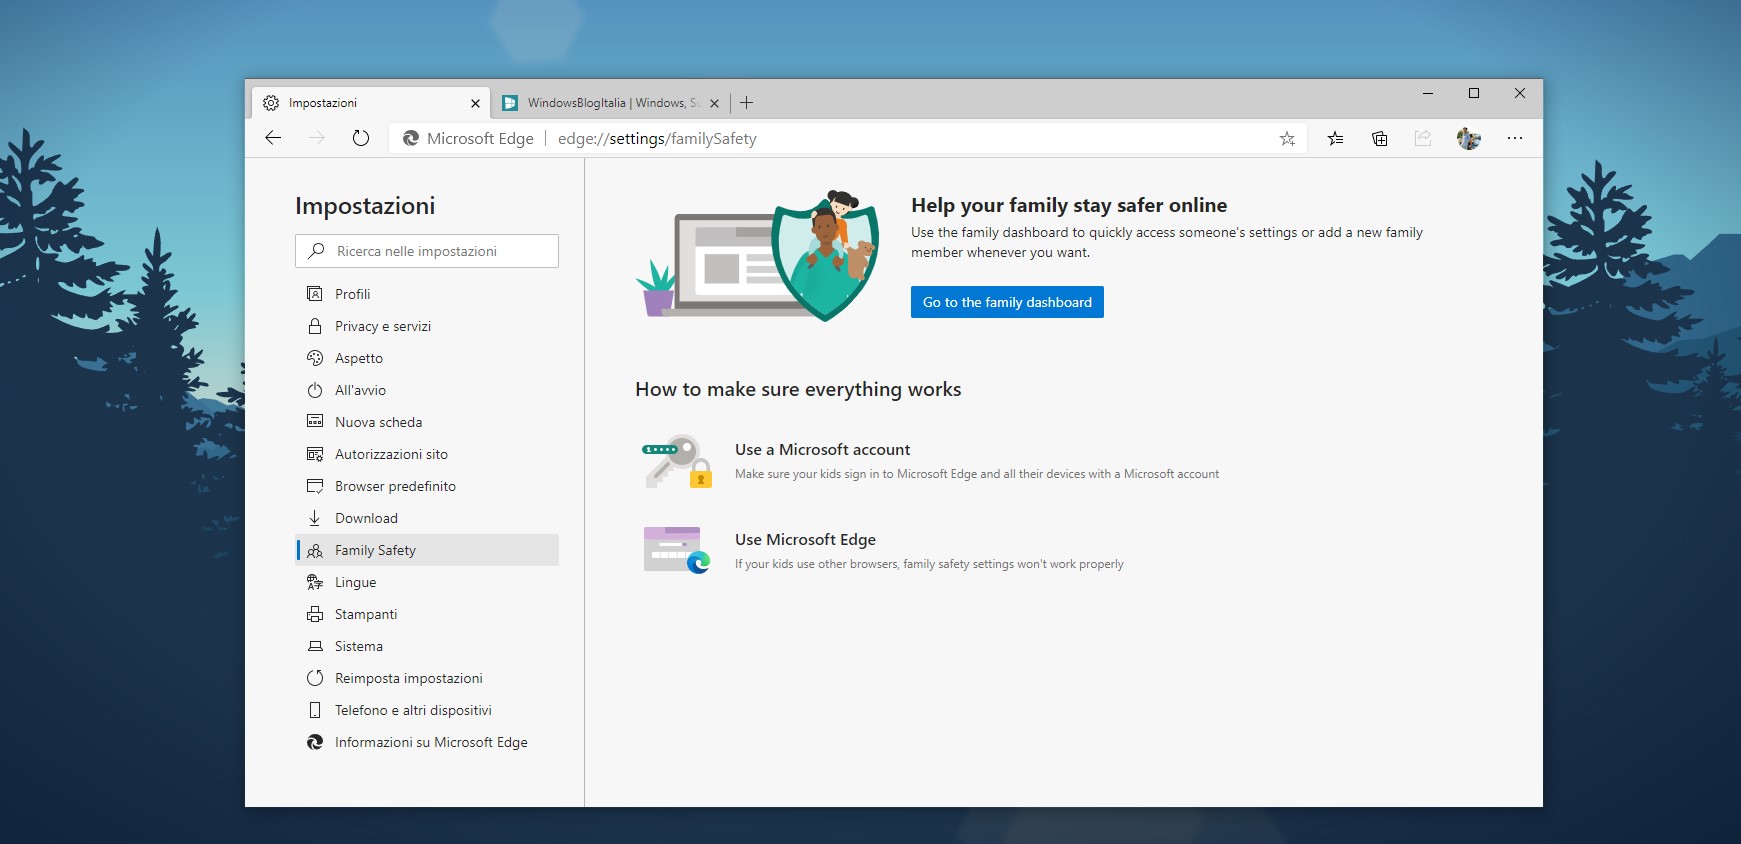Click the Autorizzazioni sito icon
Image resolution: width=1741 pixels, height=844 pixels.
315,454
